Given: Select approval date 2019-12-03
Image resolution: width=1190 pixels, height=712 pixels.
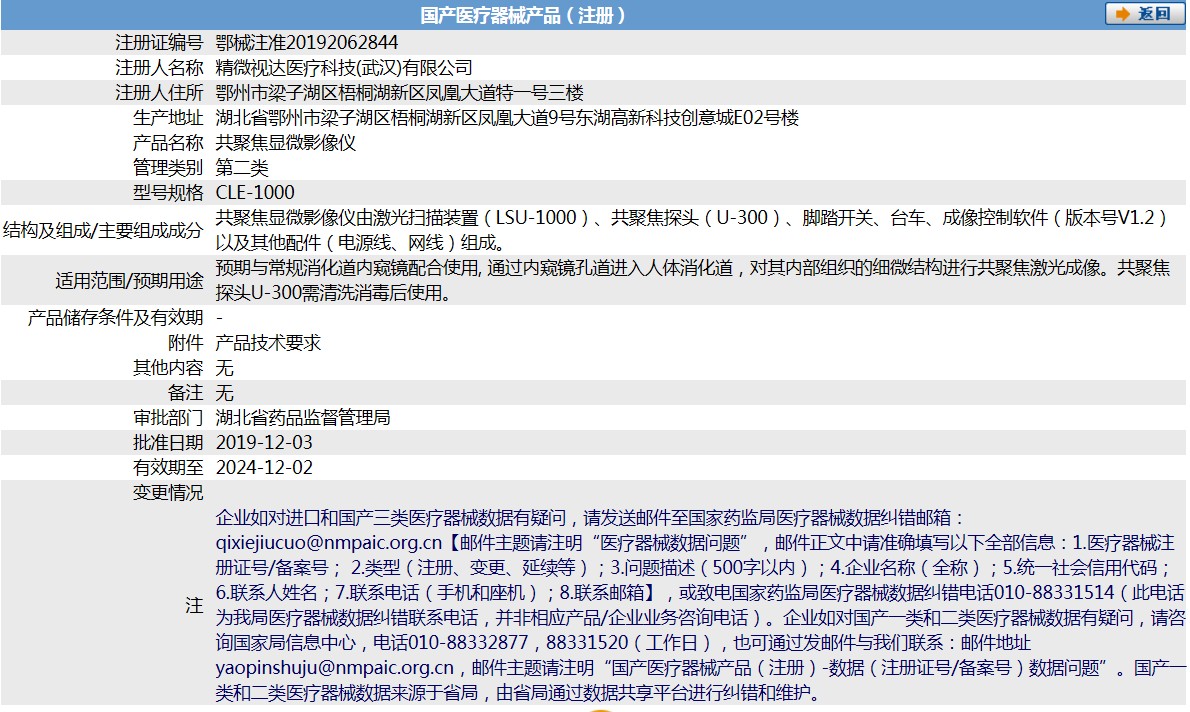Looking at the screenshot, I should 264,443.
